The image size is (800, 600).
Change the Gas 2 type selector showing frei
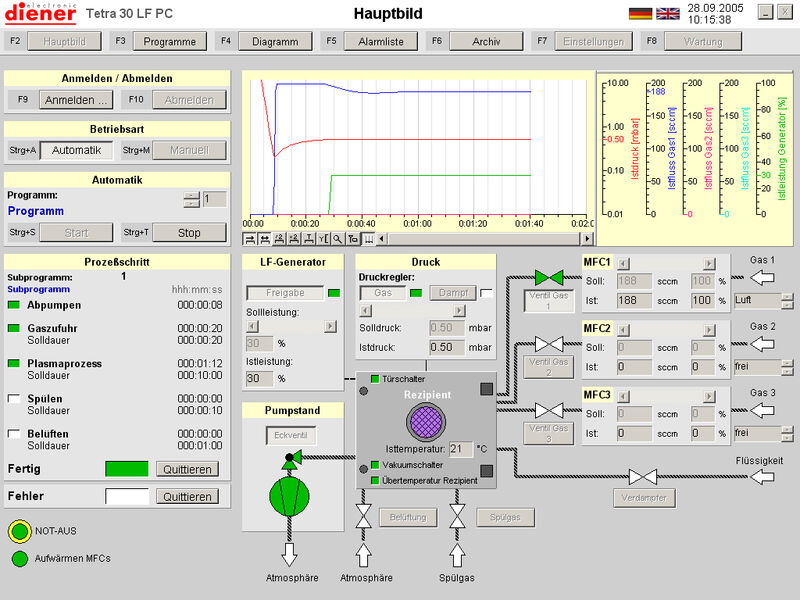point(763,367)
